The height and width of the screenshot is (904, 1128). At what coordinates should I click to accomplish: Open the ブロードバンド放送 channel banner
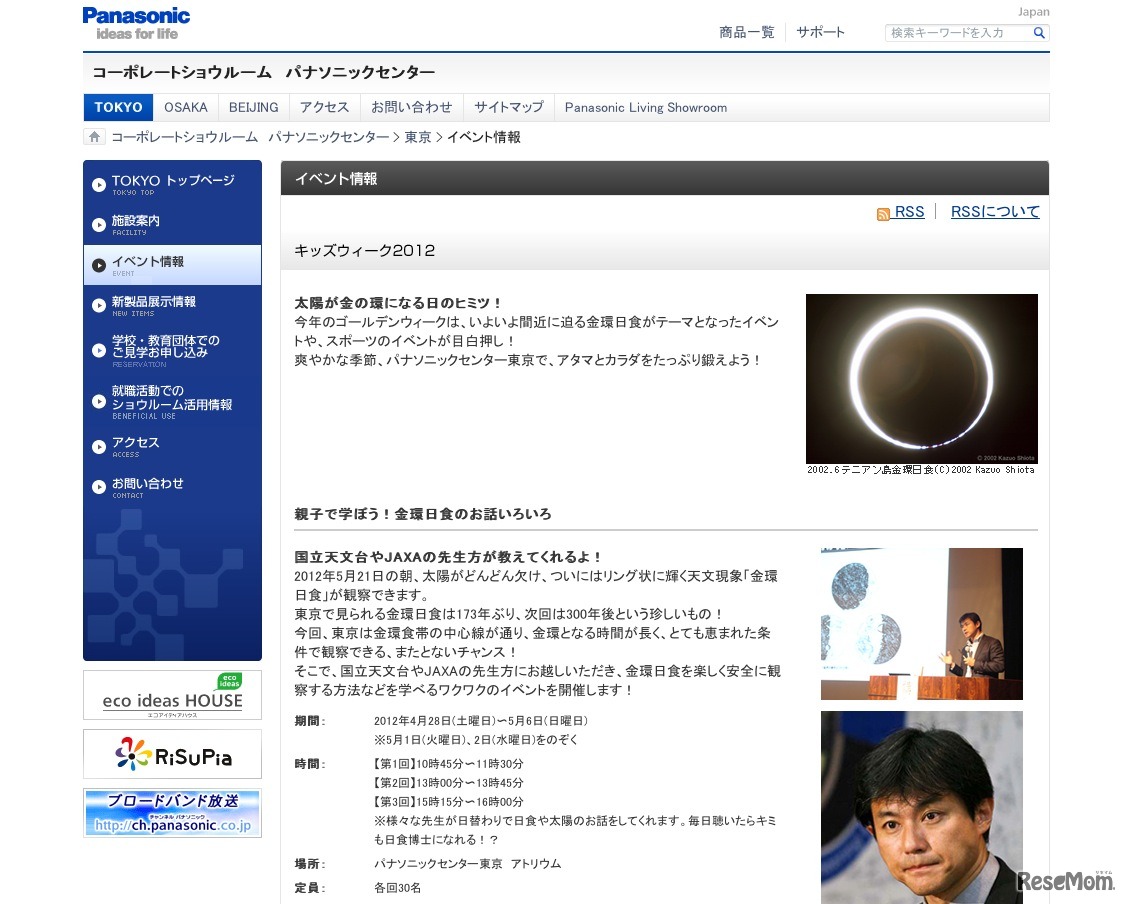coord(172,813)
